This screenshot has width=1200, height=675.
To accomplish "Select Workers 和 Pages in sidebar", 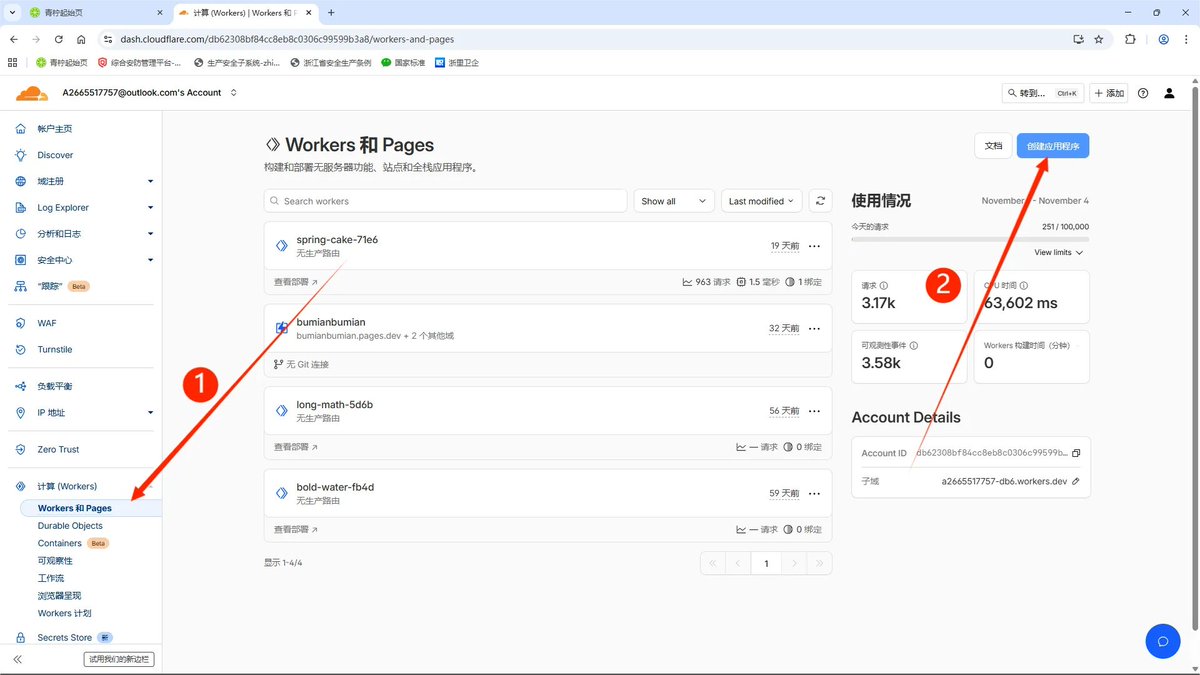I will click(x=75, y=508).
